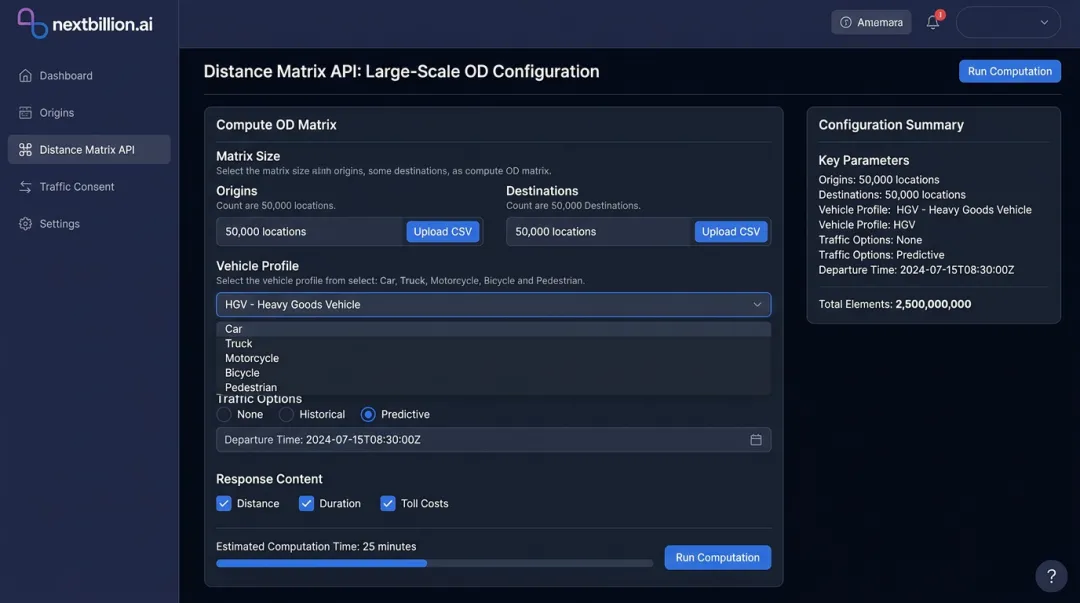Image resolution: width=1080 pixels, height=603 pixels.
Task: Upload CSV for Destinations
Action: 730,232
